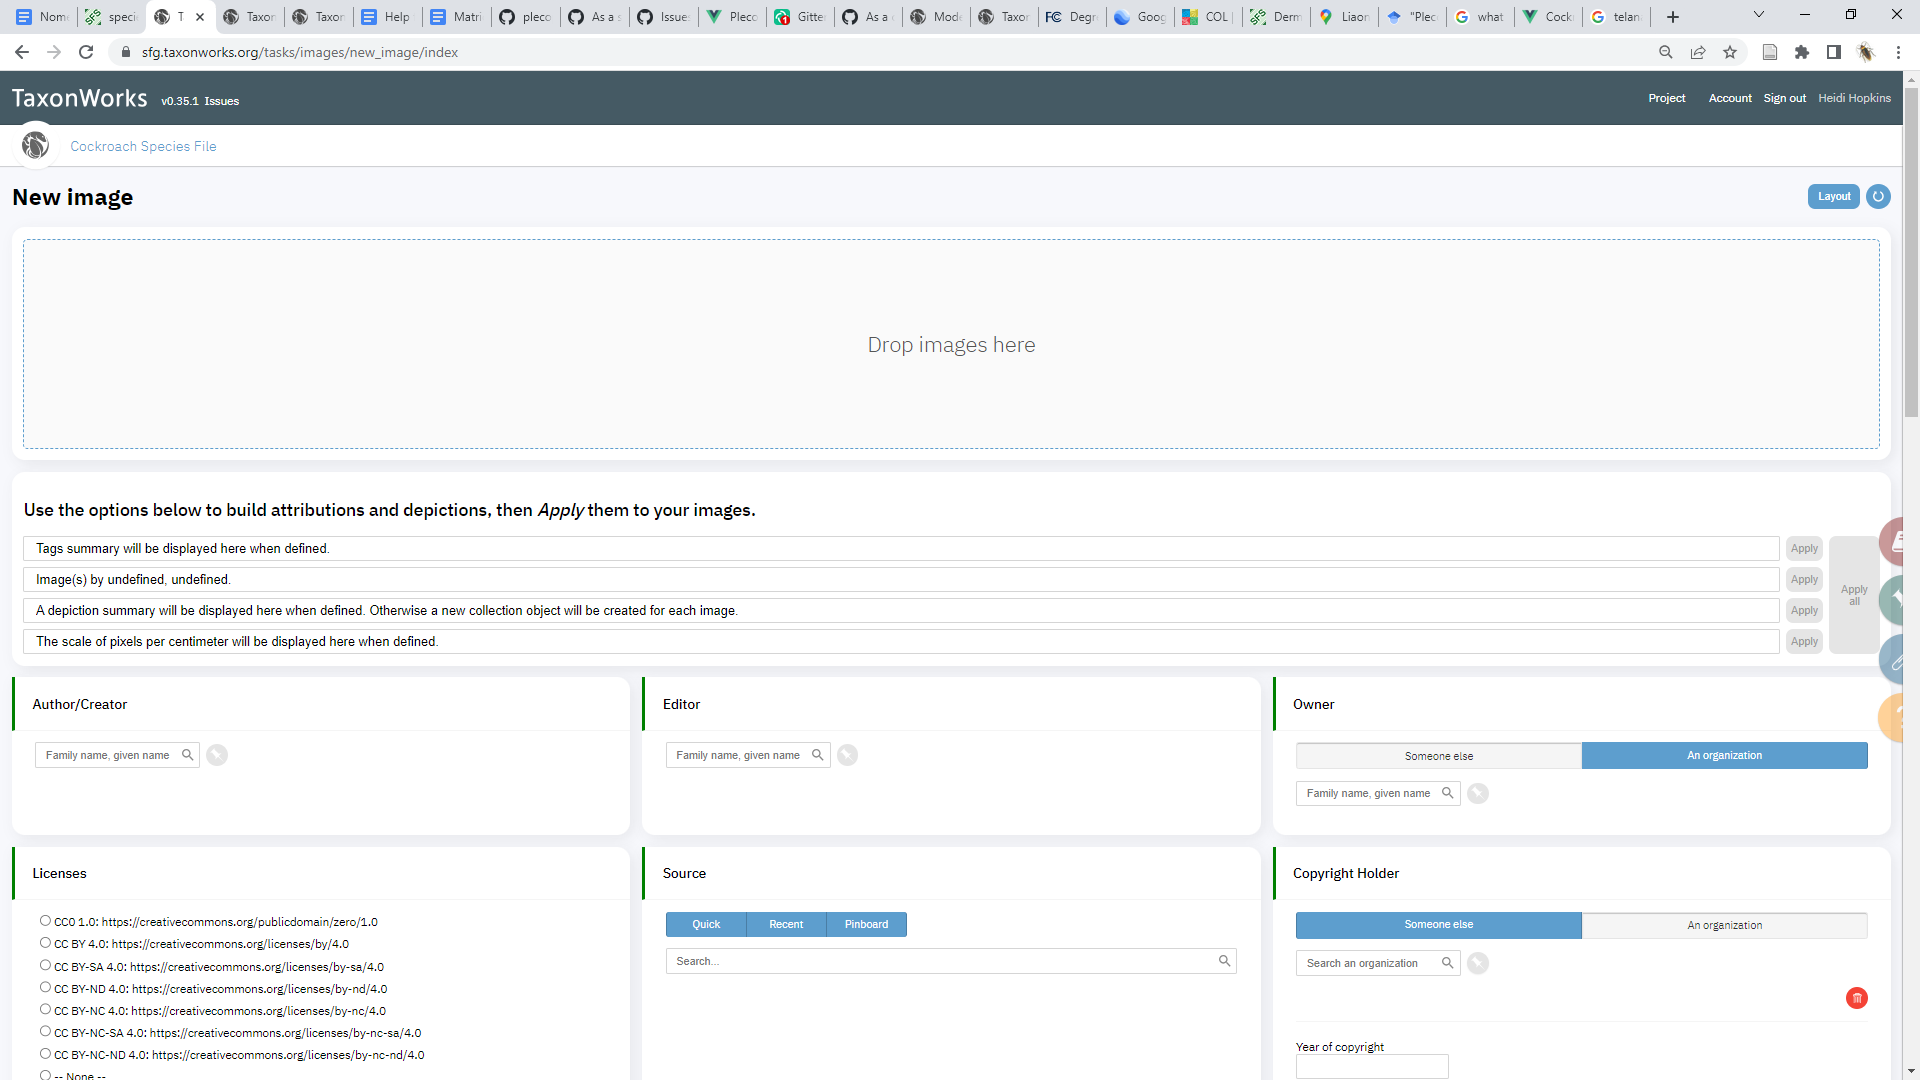Click the power/reset icon next to Layout
This screenshot has width=1920, height=1080.
[x=1878, y=196]
